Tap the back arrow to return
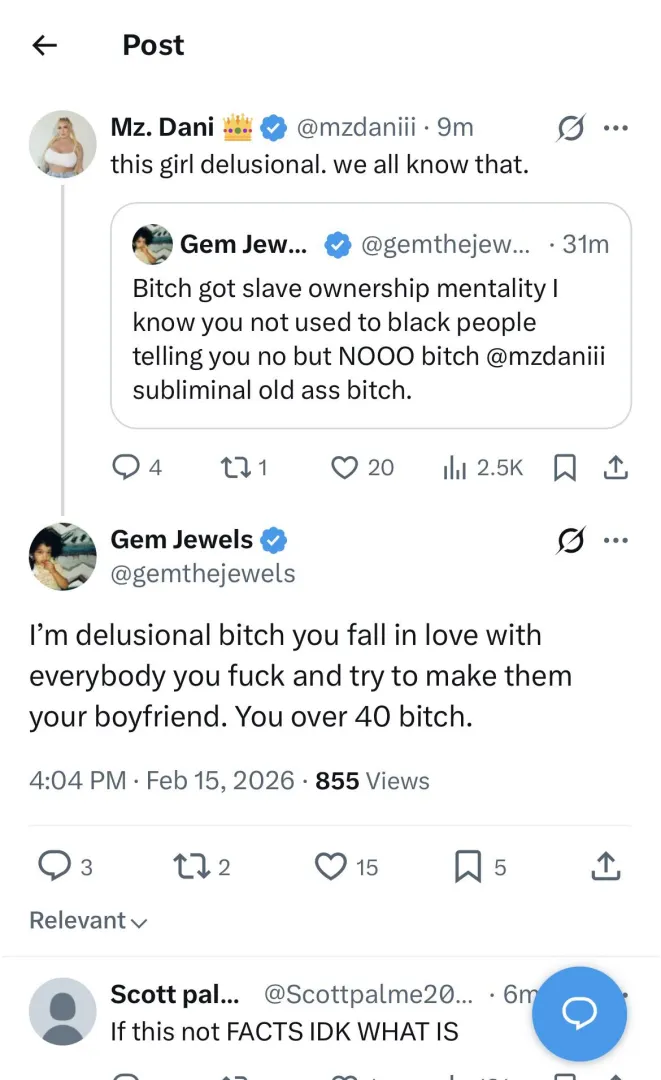The image size is (661, 1080). (x=44, y=44)
